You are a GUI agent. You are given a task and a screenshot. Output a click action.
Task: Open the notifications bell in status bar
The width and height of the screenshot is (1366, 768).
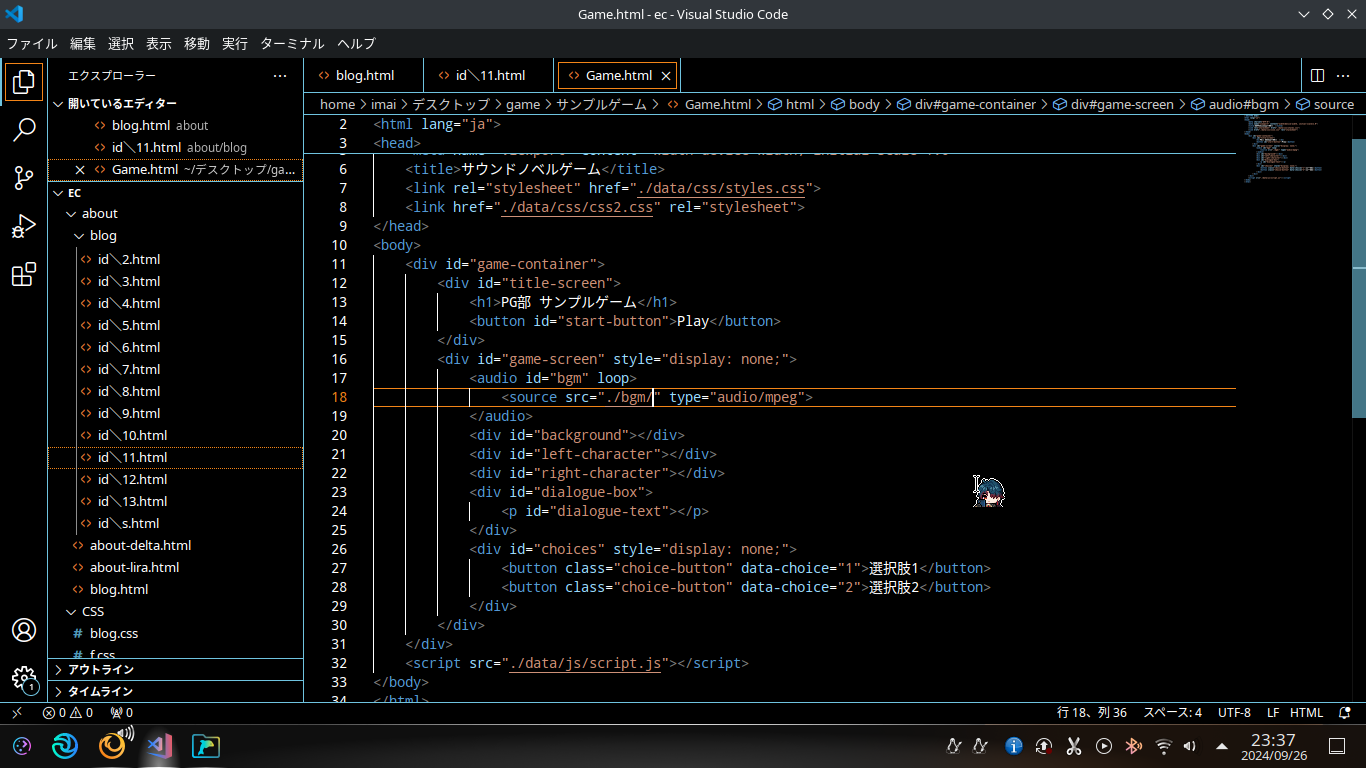(1345, 713)
